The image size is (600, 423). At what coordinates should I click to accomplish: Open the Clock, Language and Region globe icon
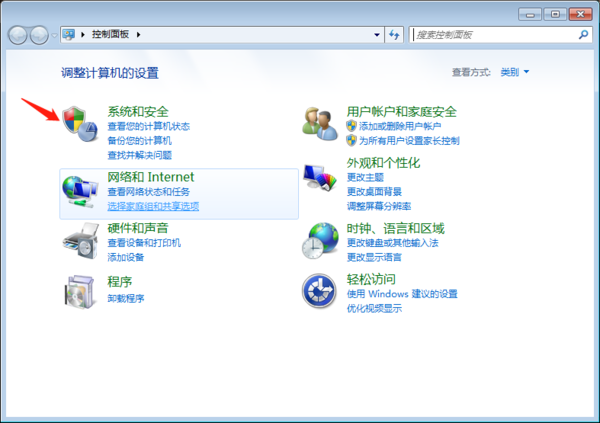(x=320, y=241)
